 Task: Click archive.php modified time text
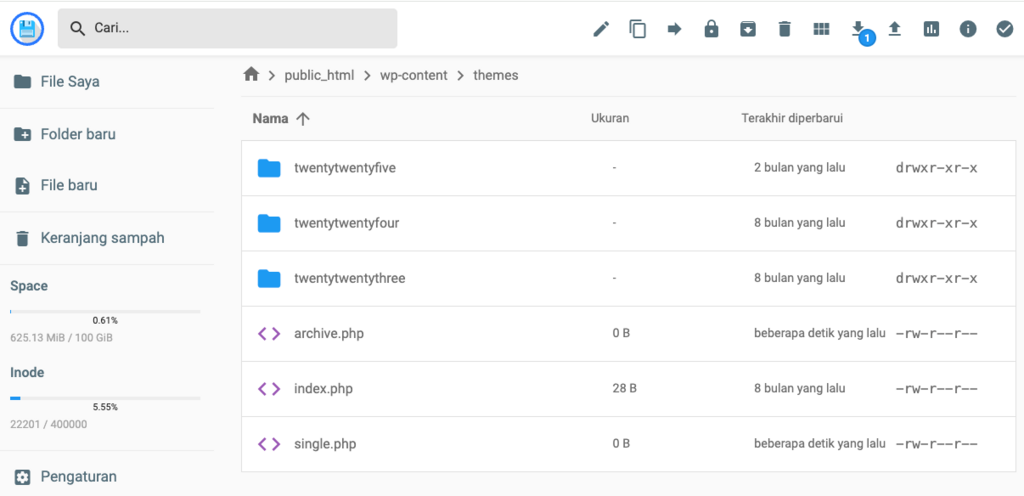[x=820, y=333]
